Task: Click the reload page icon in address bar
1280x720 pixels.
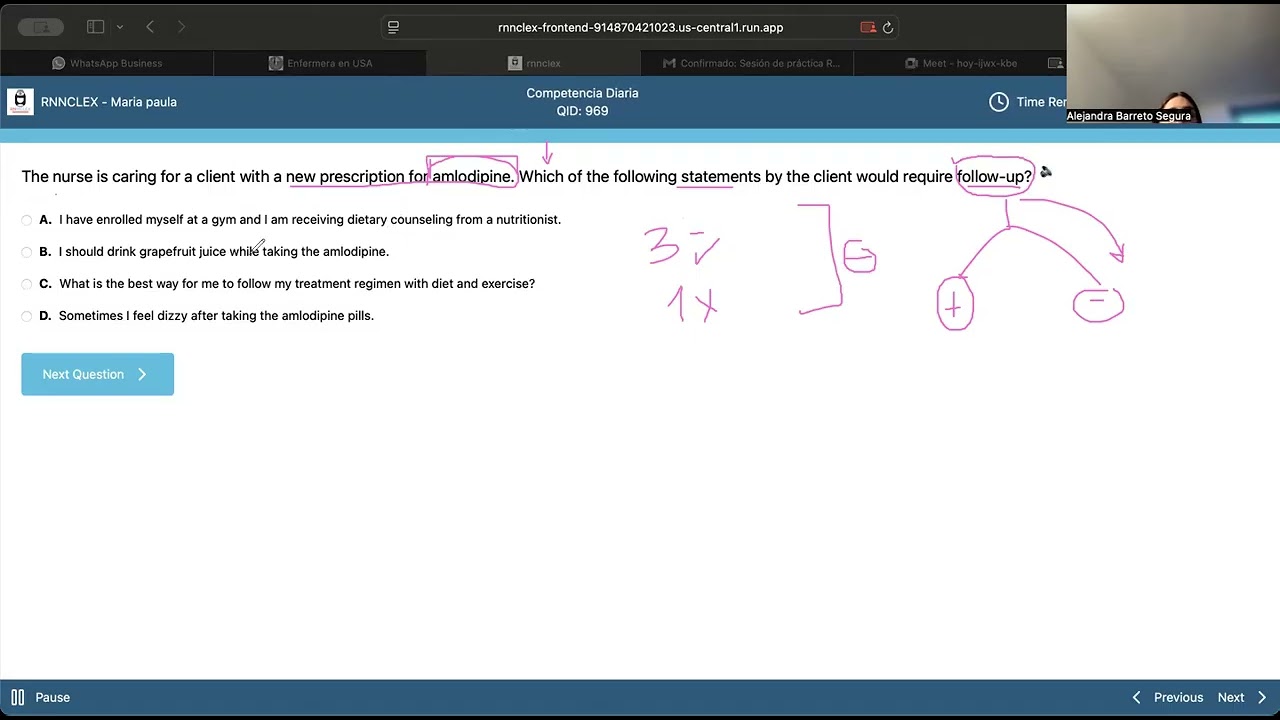Action: [x=888, y=28]
